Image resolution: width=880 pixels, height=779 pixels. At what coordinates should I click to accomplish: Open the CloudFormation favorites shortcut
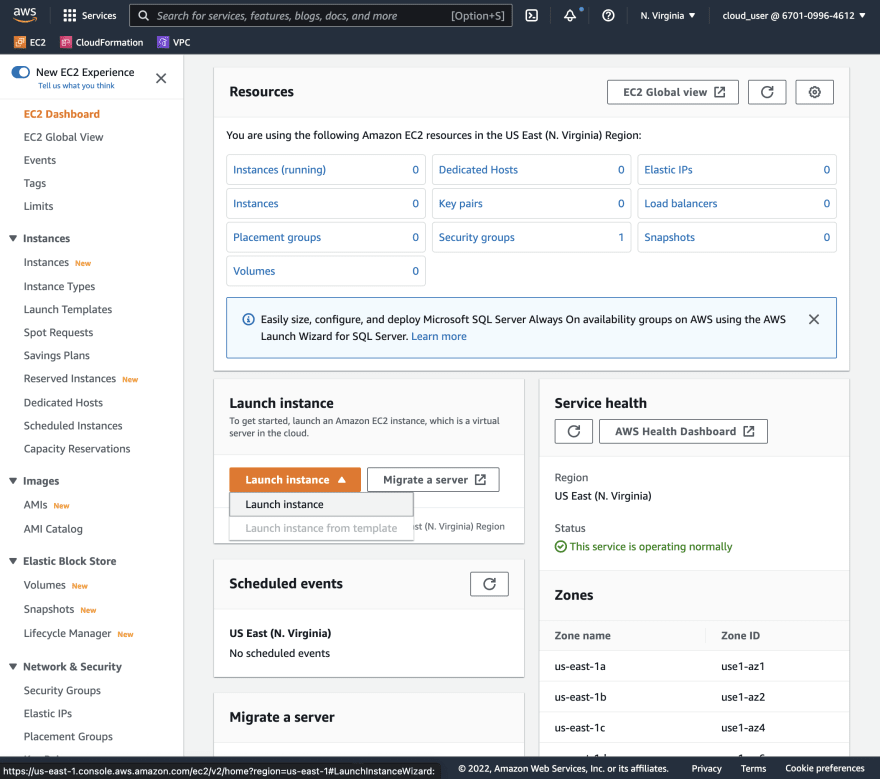(x=102, y=42)
